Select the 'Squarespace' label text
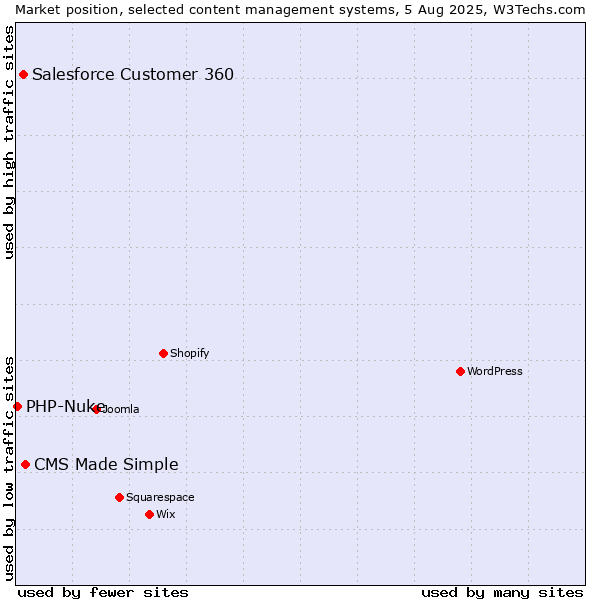600x600 pixels. pos(160,497)
